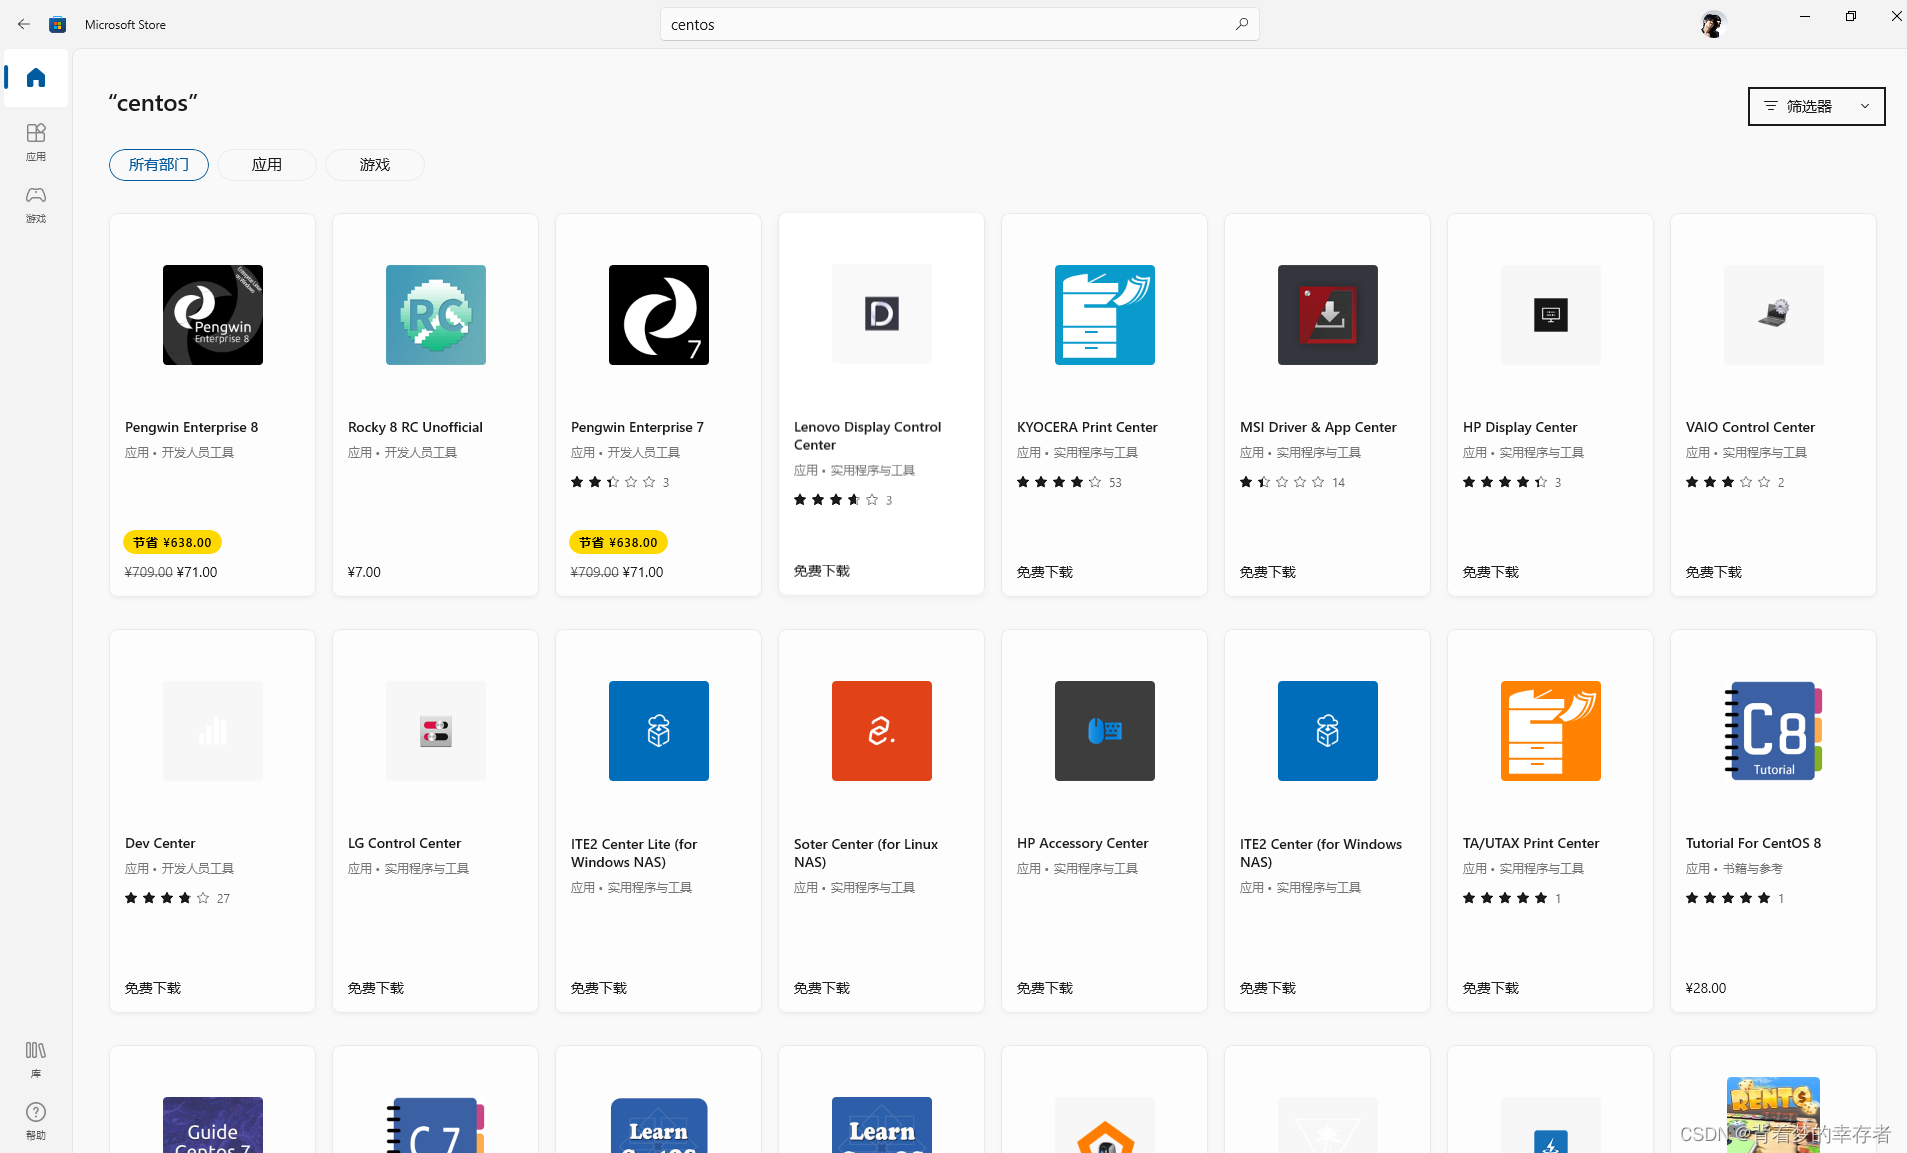Click 节省 ¥638.00 badge on Pengwin 7
Viewport: 1907px width, 1153px height.
[618, 542]
